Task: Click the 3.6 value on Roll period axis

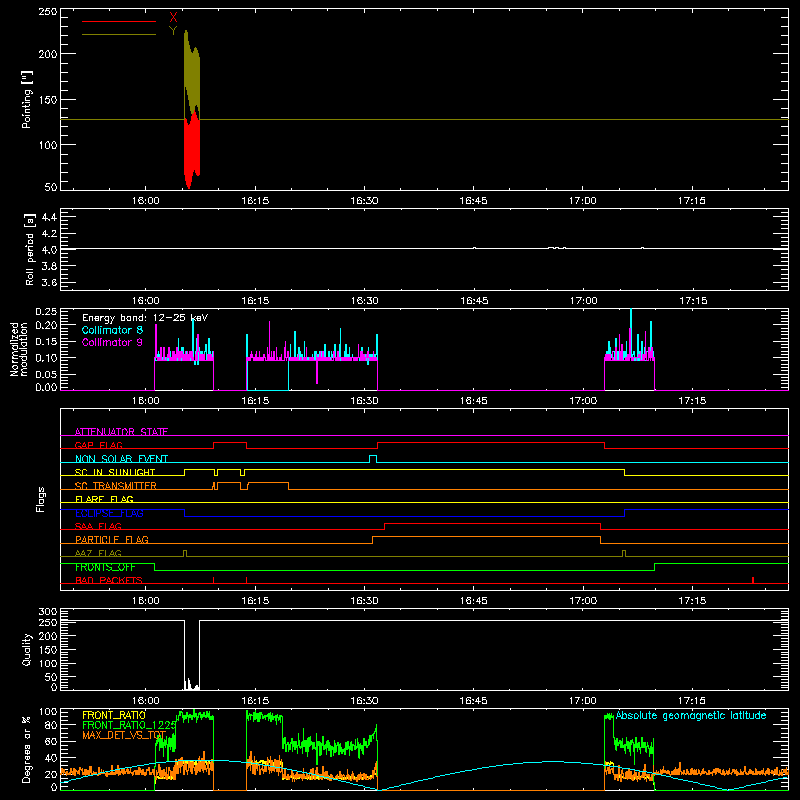Action: click(49, 282)
